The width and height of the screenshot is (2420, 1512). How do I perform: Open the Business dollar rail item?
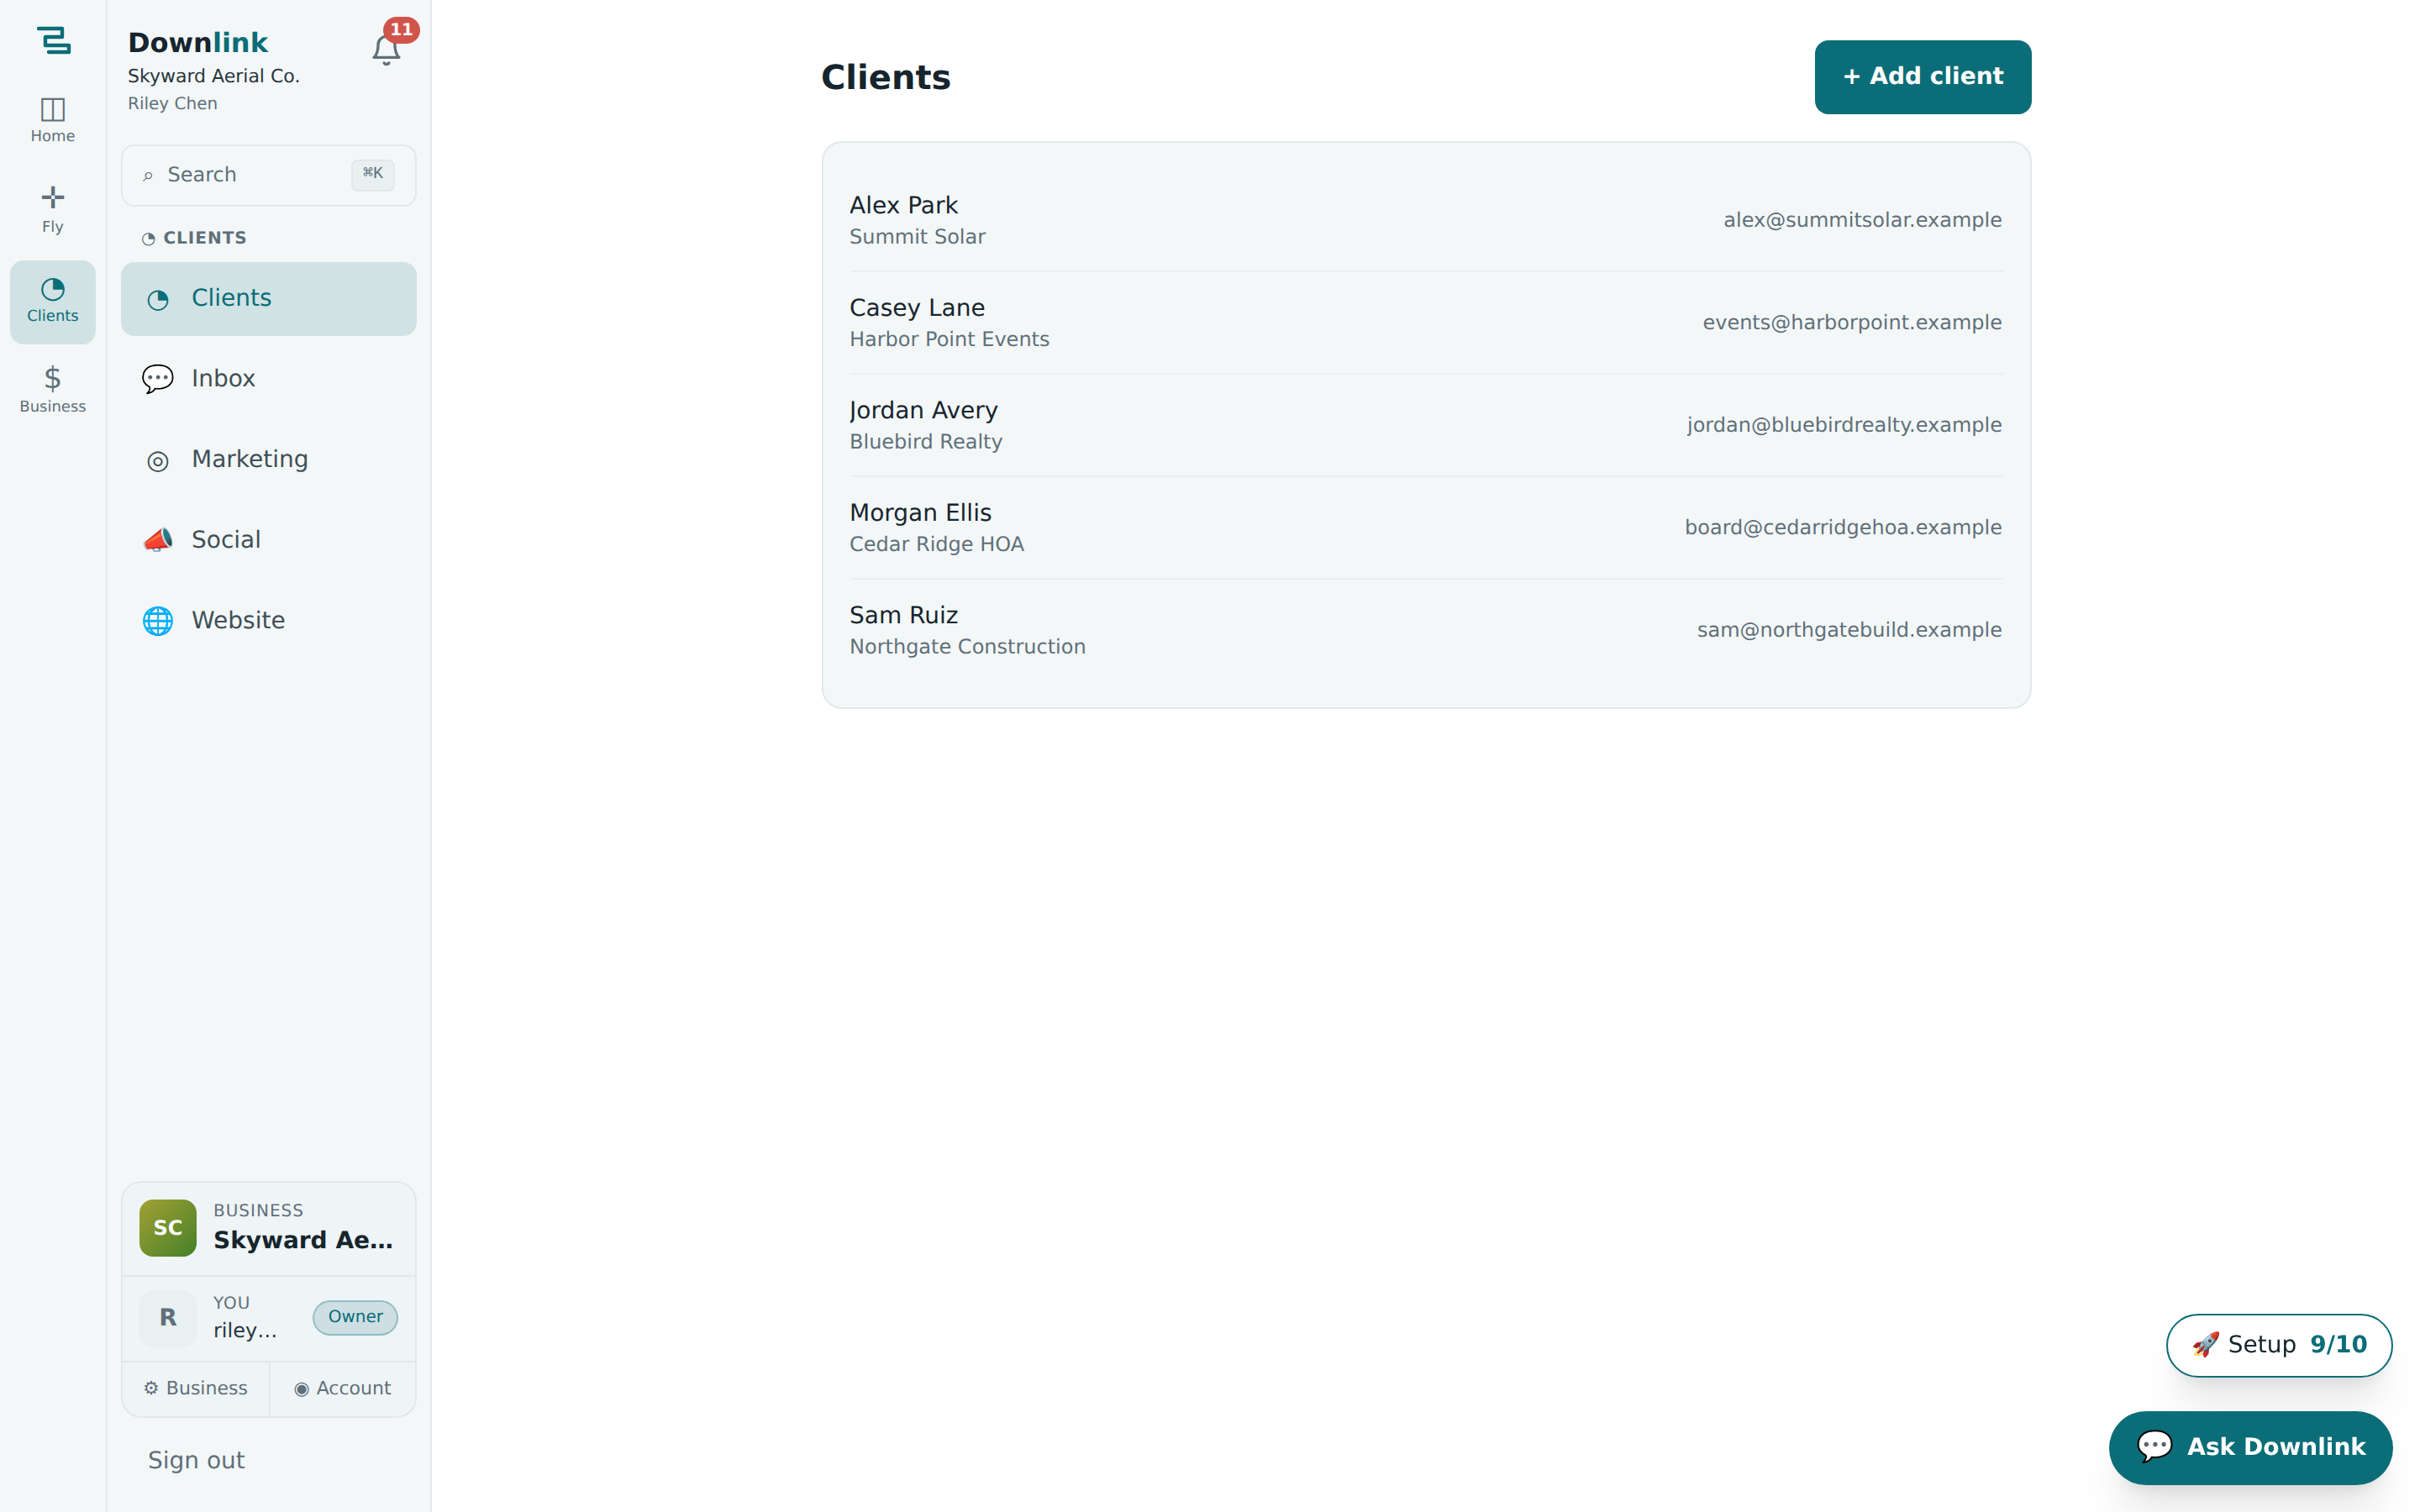point(53,390)
